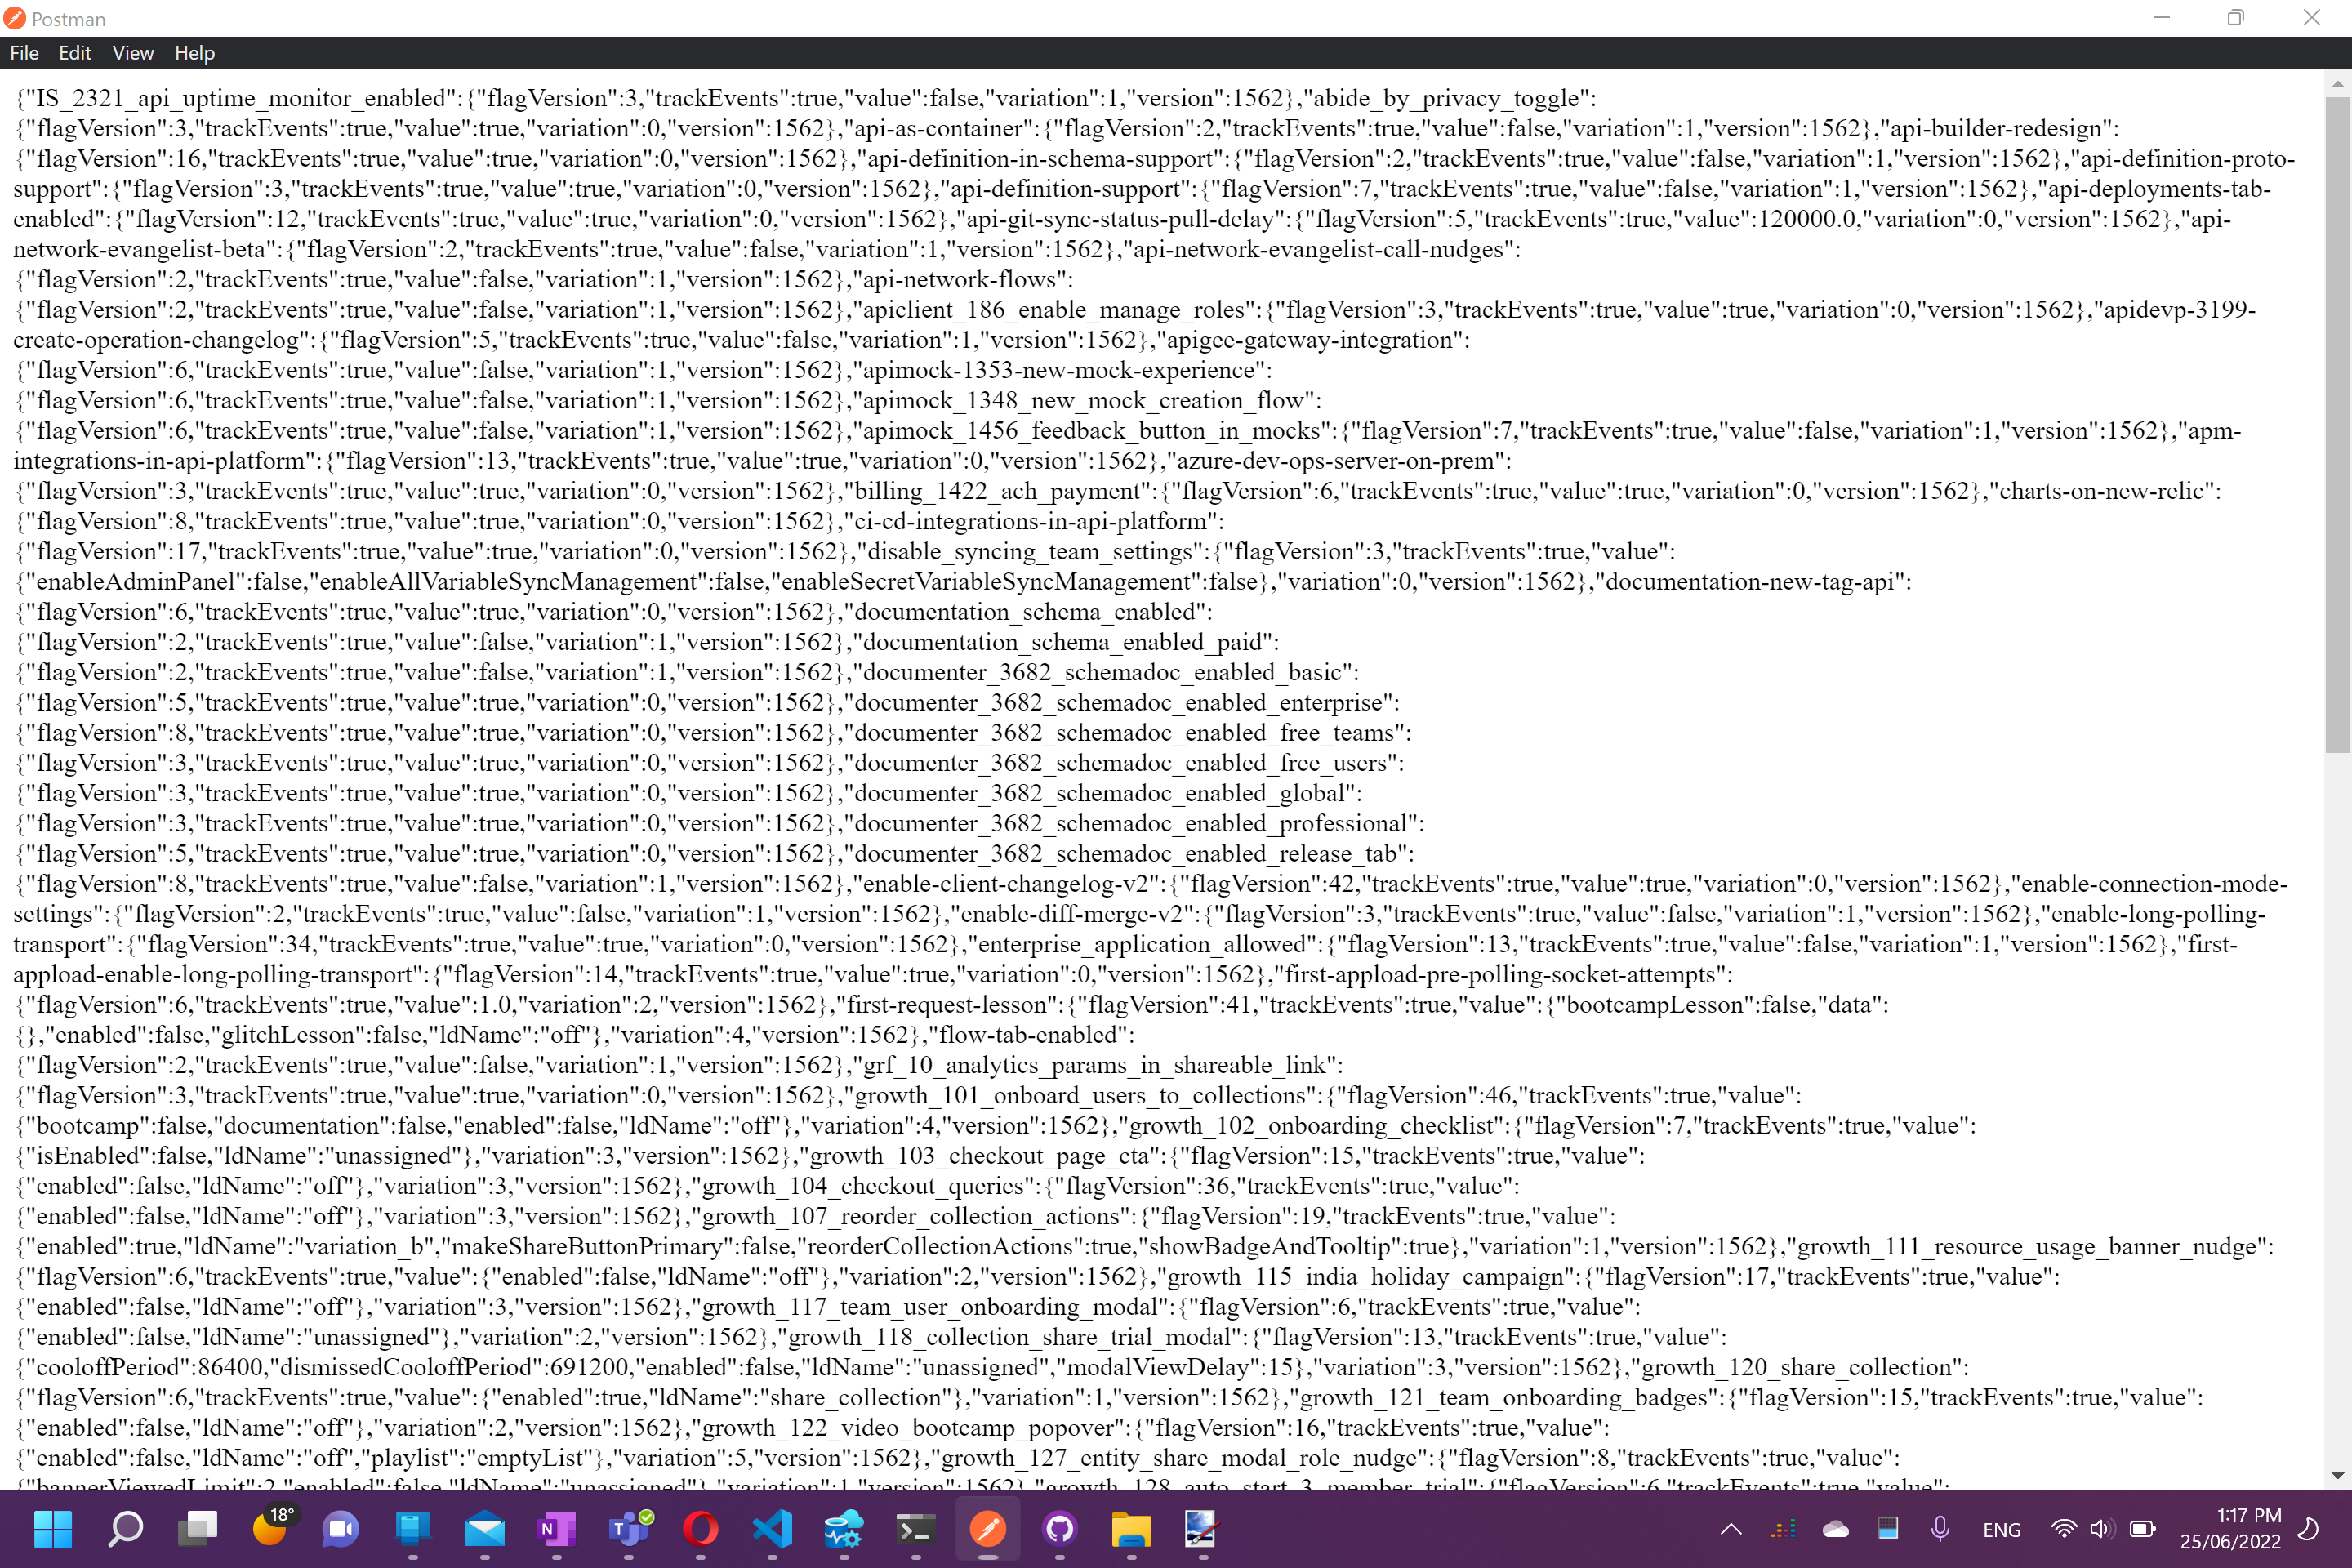Open the File menu
2352x1568 pixels.
[24, 53]
